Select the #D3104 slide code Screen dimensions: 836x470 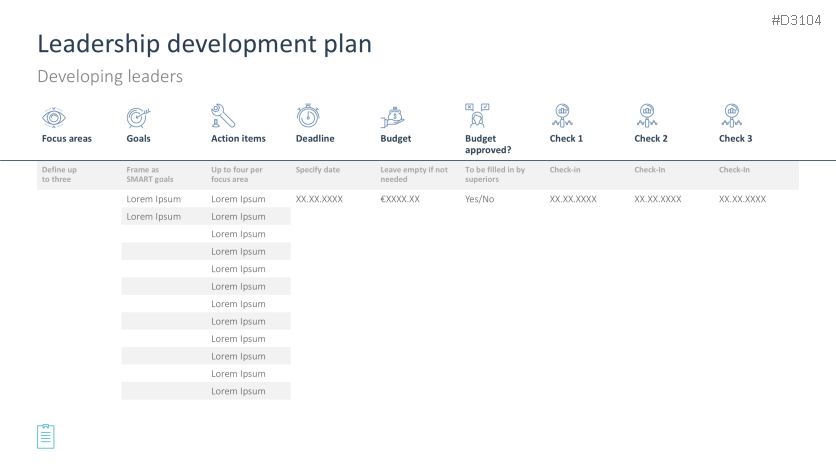click(796, 20)
